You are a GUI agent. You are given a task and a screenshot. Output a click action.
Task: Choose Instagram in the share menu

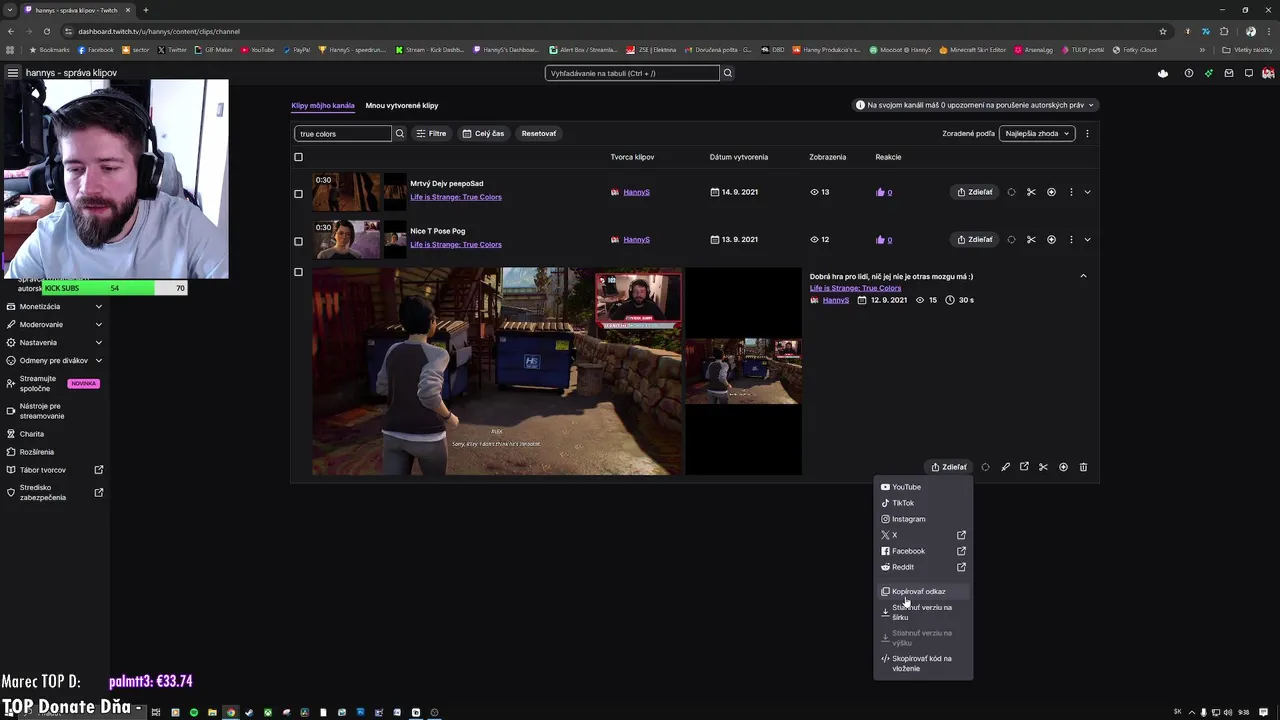tap(923, 519)
